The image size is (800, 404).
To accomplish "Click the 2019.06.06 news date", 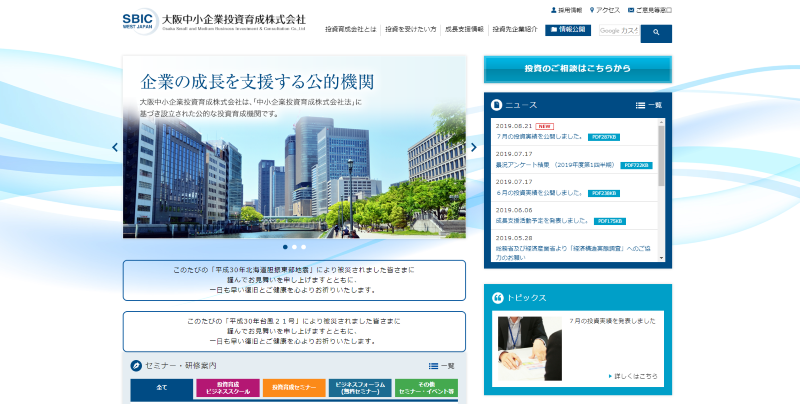I will point(514,210).
